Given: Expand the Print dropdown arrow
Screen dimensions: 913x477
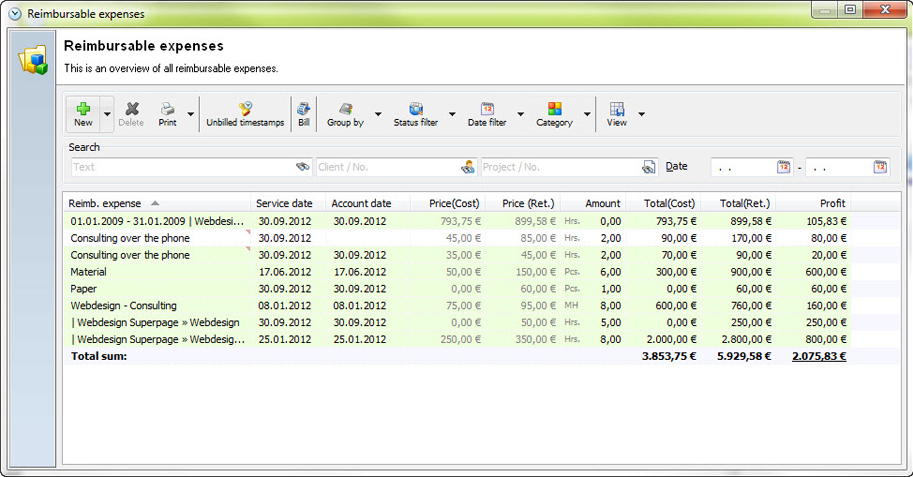Looking at the screenshot, I should [187, 114].
